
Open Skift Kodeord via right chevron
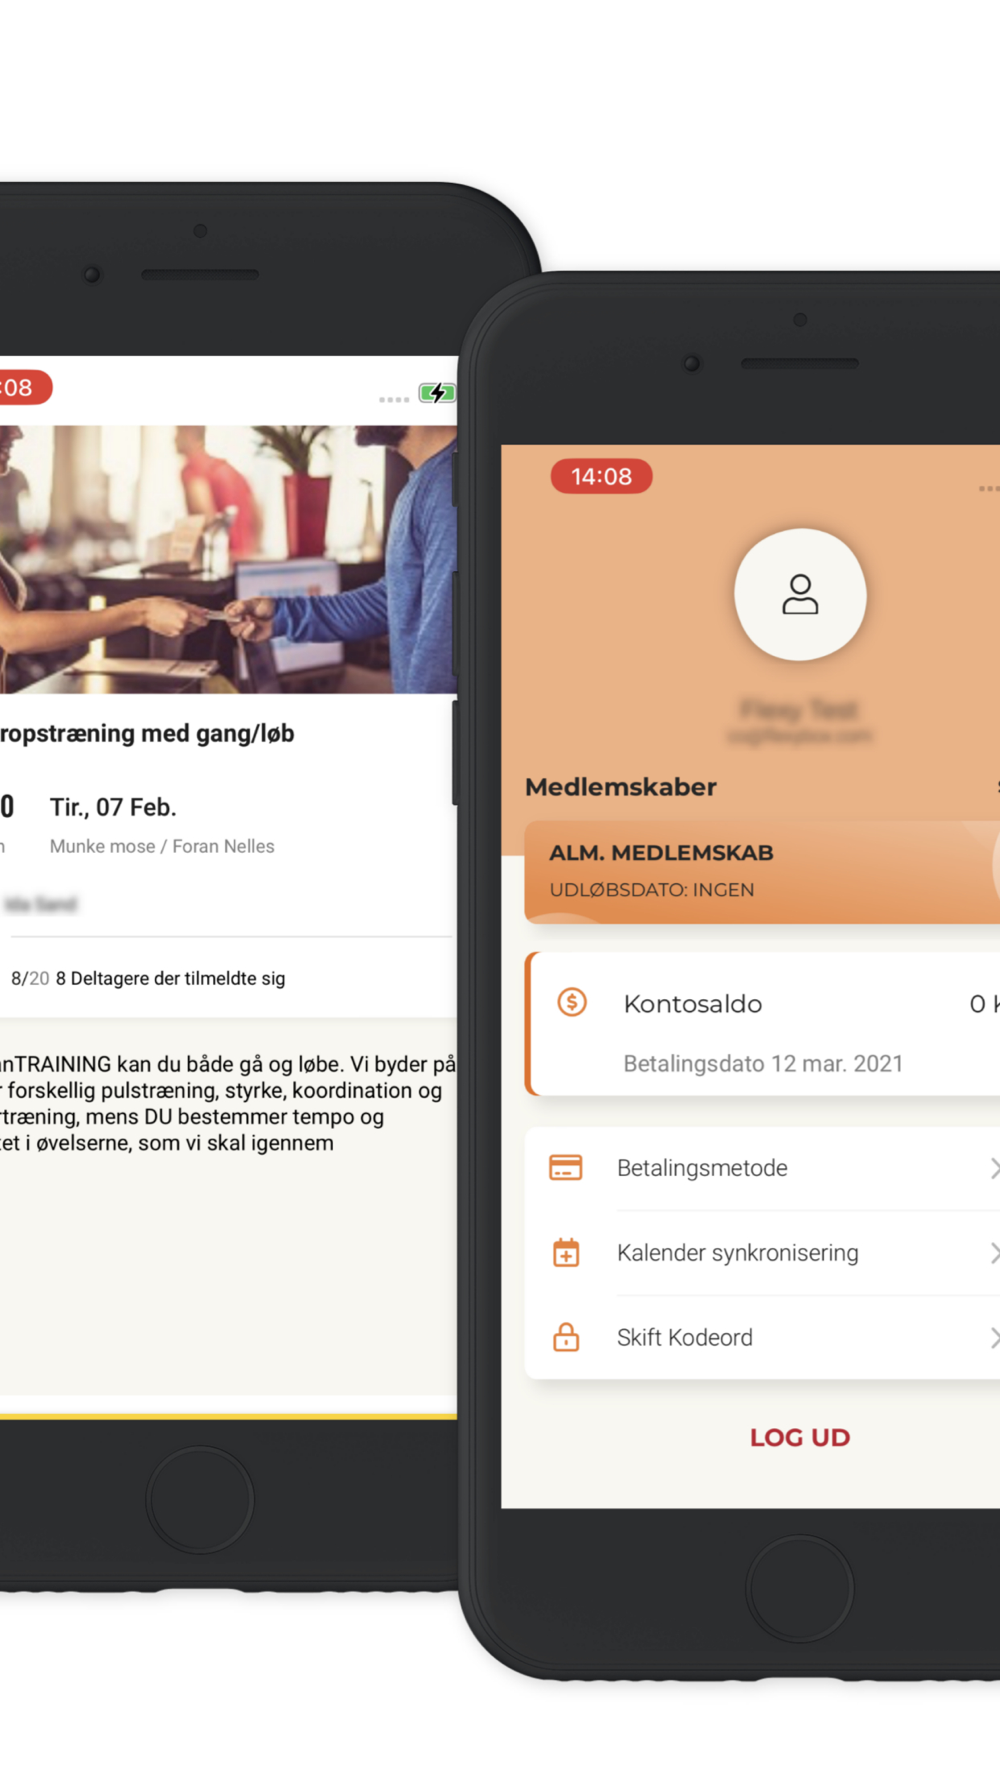tap(994, 1338)
